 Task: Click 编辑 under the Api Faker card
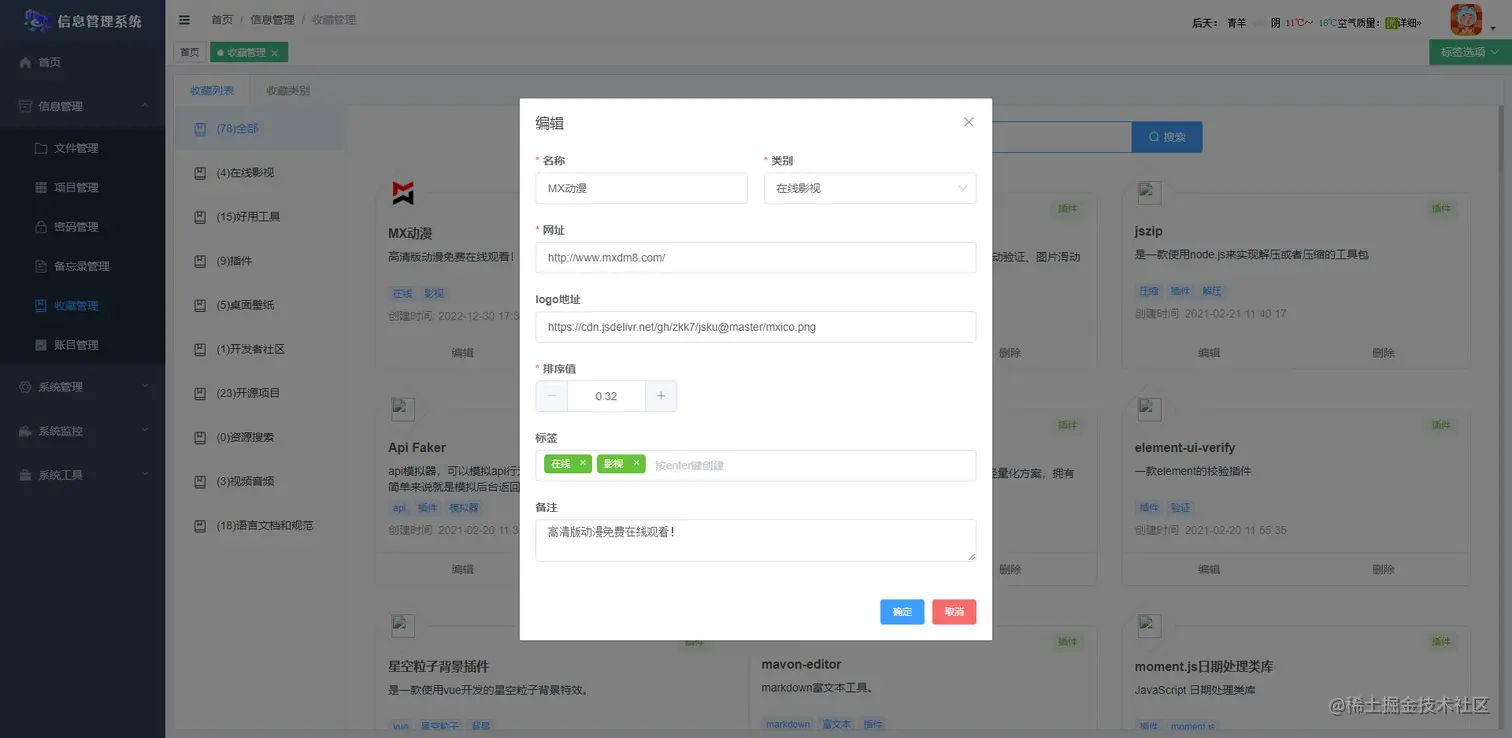tap(462, 569)
